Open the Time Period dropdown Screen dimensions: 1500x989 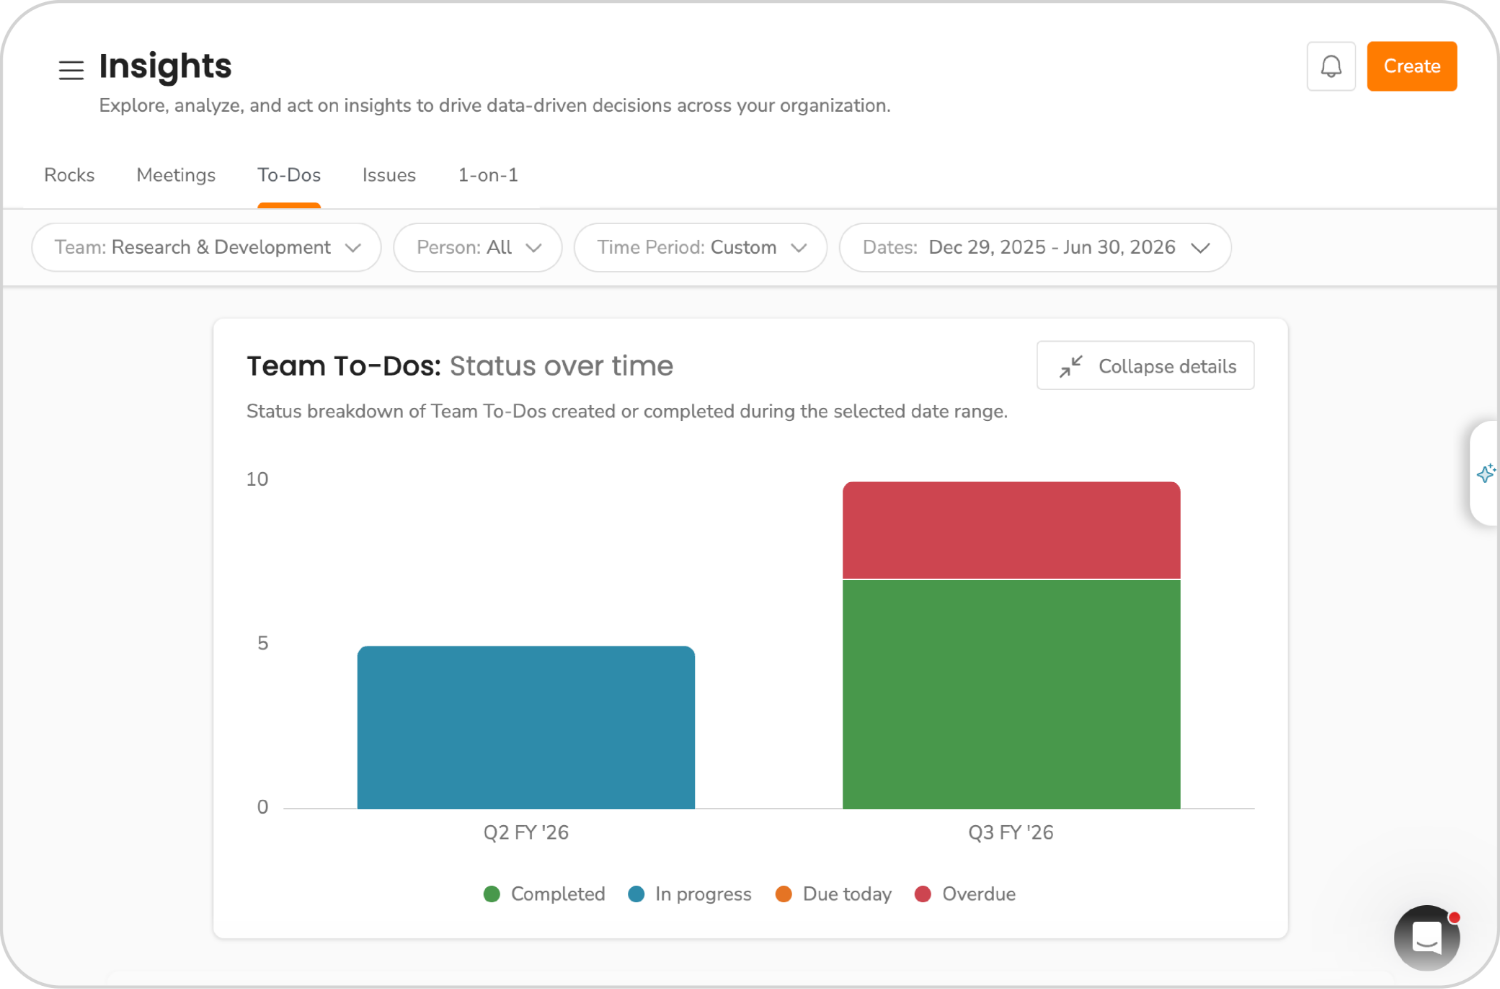tap(700, 247)
